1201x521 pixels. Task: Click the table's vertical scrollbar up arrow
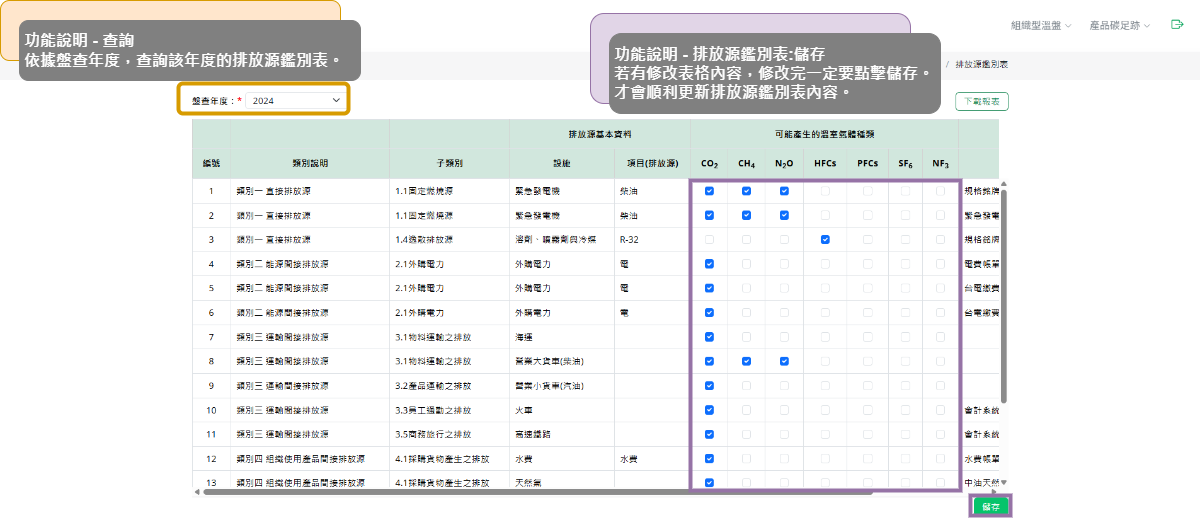[x=1003, y=184]
